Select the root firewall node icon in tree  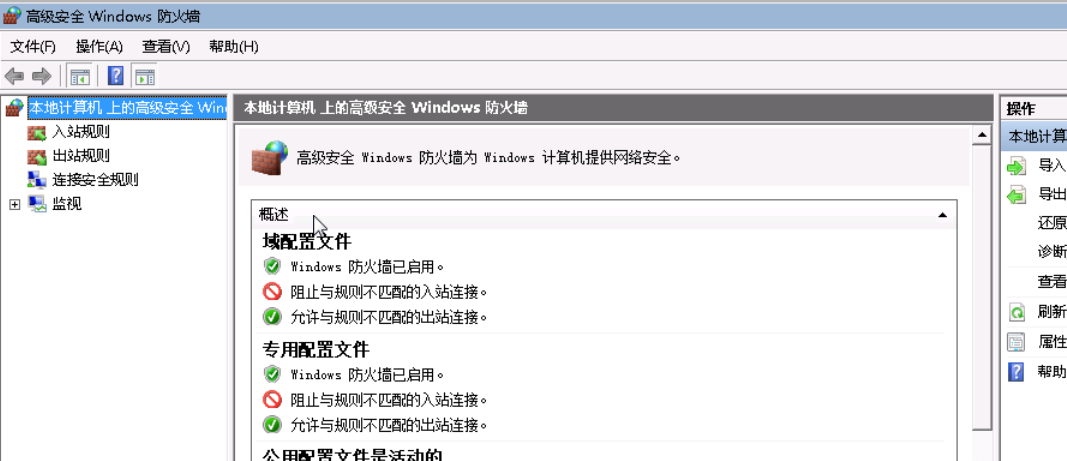click(14, 108)
